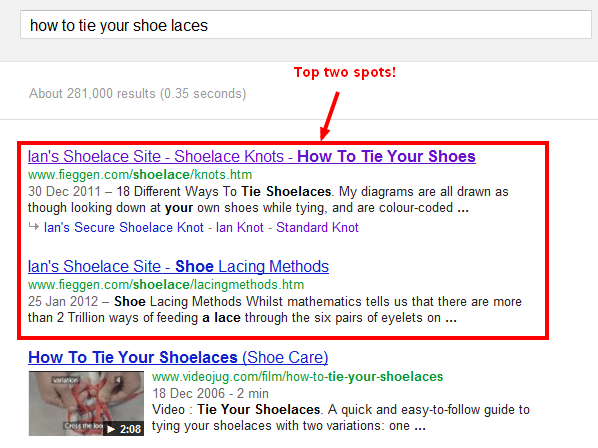Open Ian's Shoelace Site Shoe Lacing Methods result
Viewport: 598px width, 448px height.
(x=178, y=267)
